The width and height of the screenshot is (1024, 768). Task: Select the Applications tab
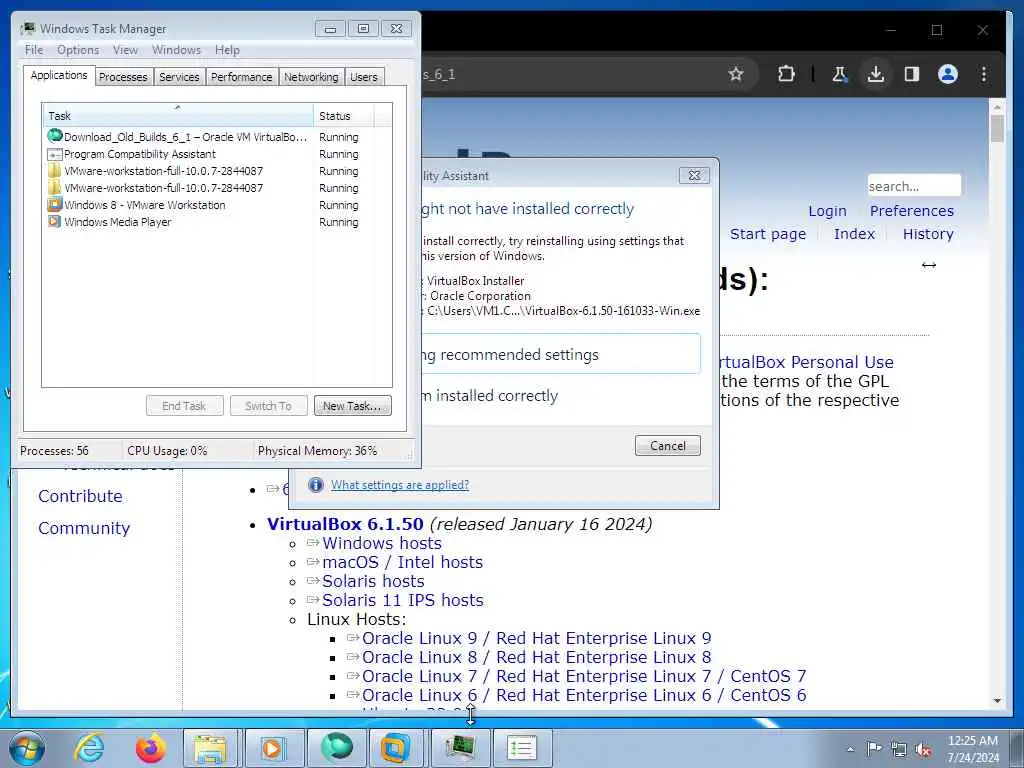pos(59,75)
